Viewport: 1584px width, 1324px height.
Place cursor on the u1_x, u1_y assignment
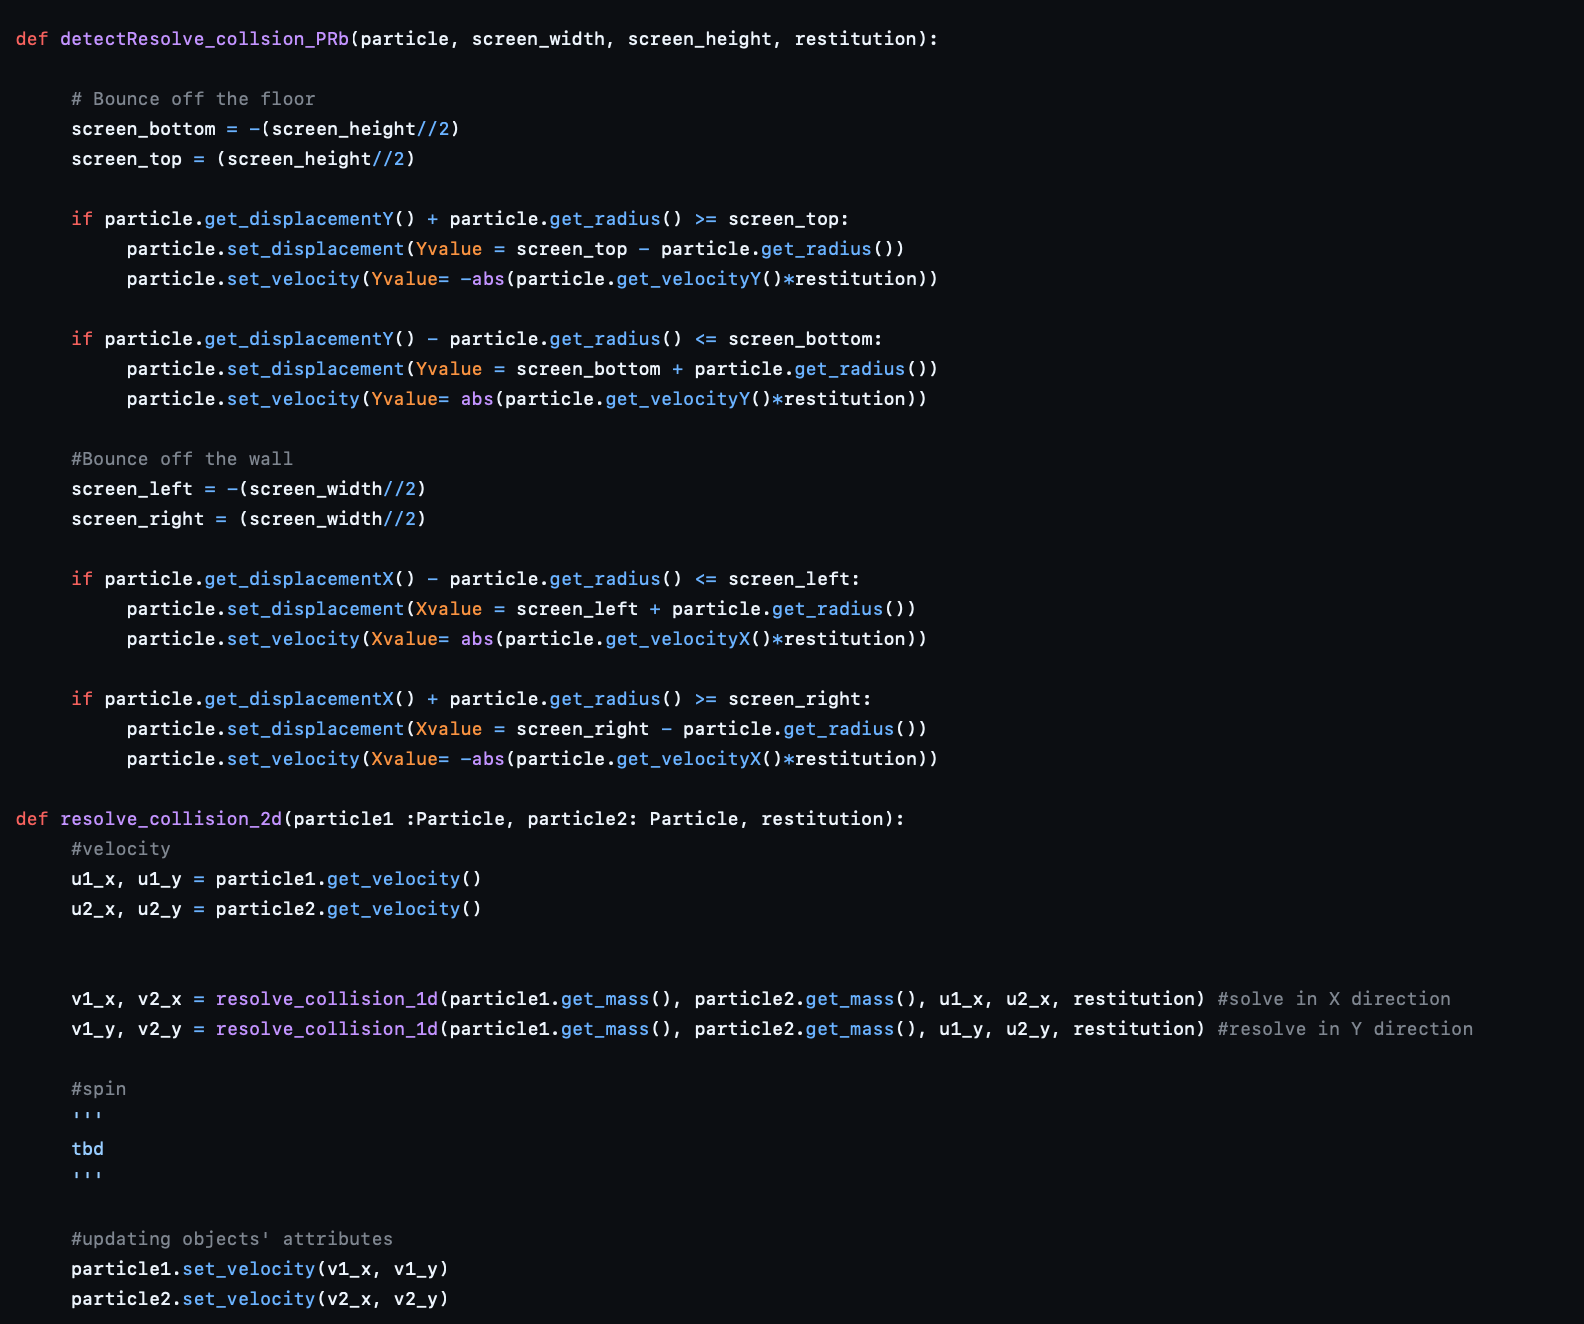click(x=276, y=879)
